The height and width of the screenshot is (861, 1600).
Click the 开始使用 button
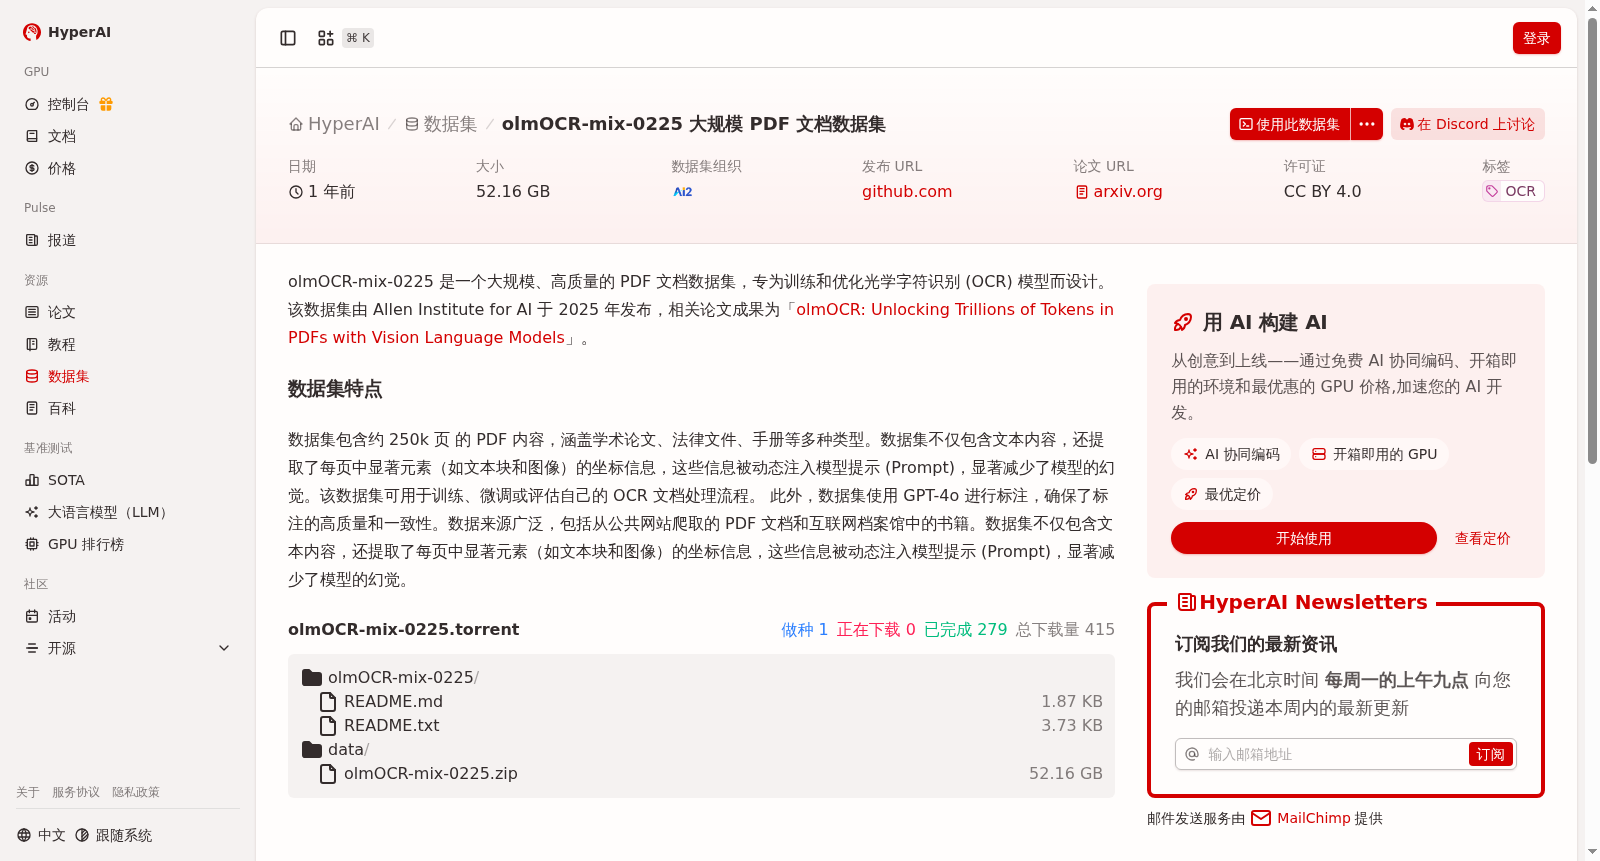tap(1304, 538)
